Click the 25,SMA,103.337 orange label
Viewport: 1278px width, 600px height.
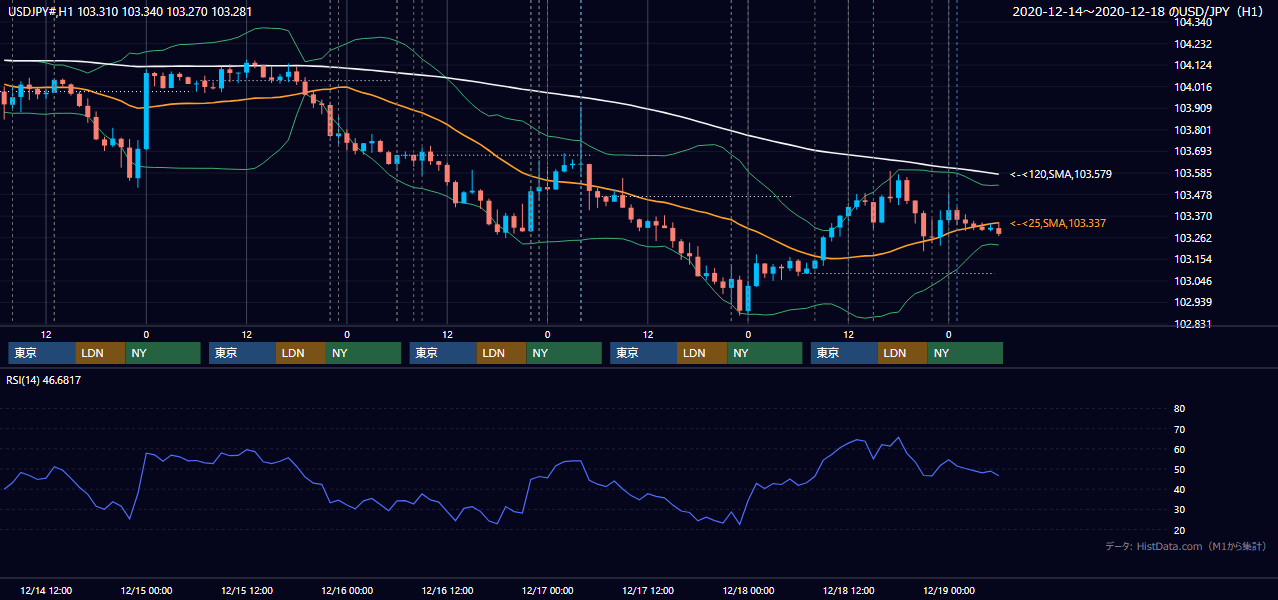[1058, 223]
